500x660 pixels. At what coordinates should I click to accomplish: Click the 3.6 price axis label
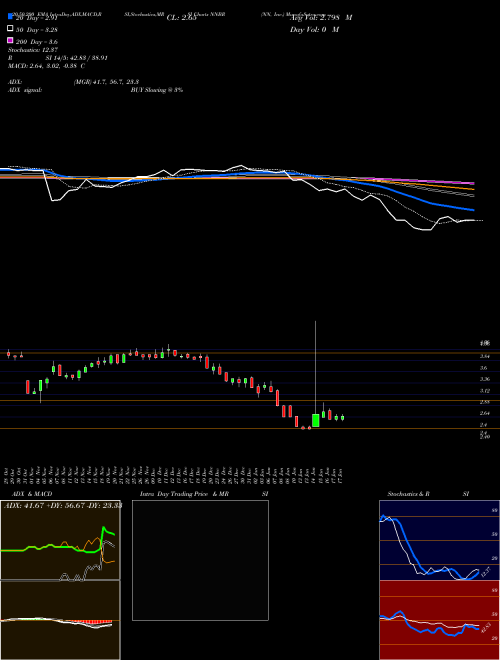[x=484, y=368]
